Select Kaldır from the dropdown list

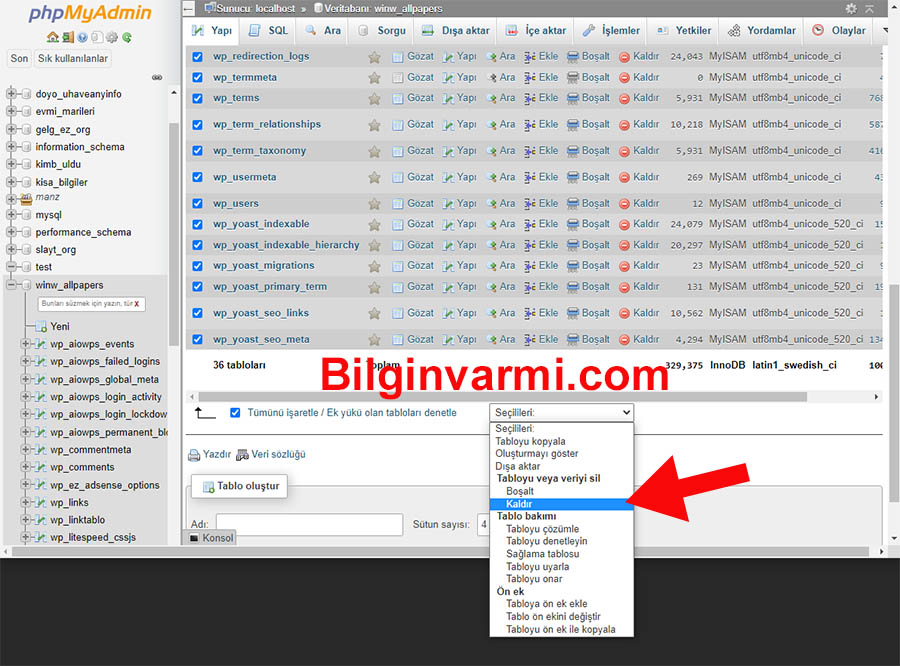[x=561, y=504]
